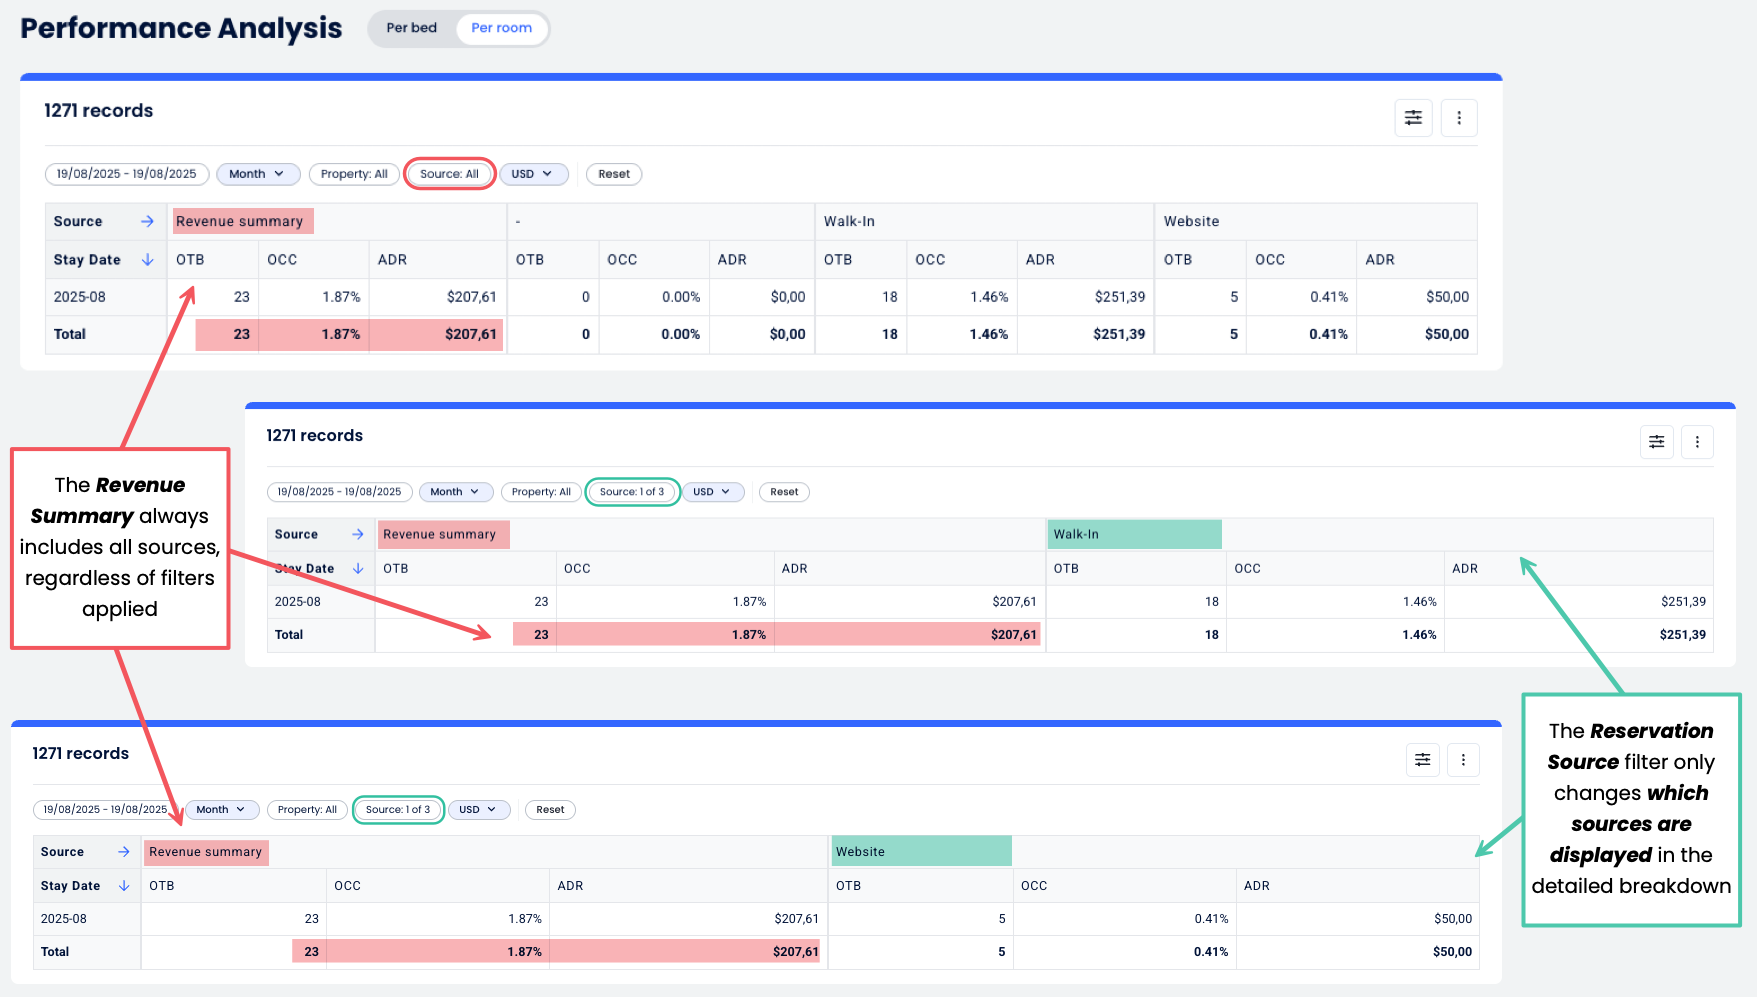1757x997 pixels.
Task: Open three-dot menu in bottom panel
Action: click(1463, 760)
